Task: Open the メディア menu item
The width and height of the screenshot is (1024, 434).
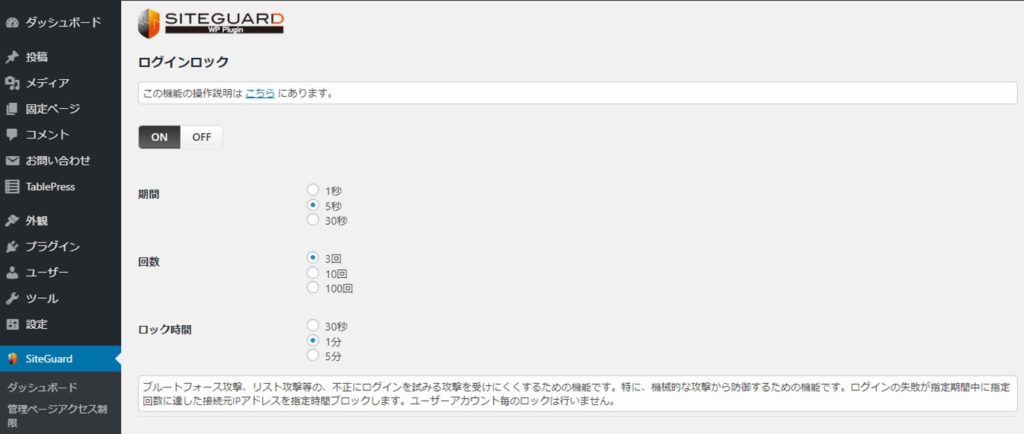Action: tap(60, 83)
